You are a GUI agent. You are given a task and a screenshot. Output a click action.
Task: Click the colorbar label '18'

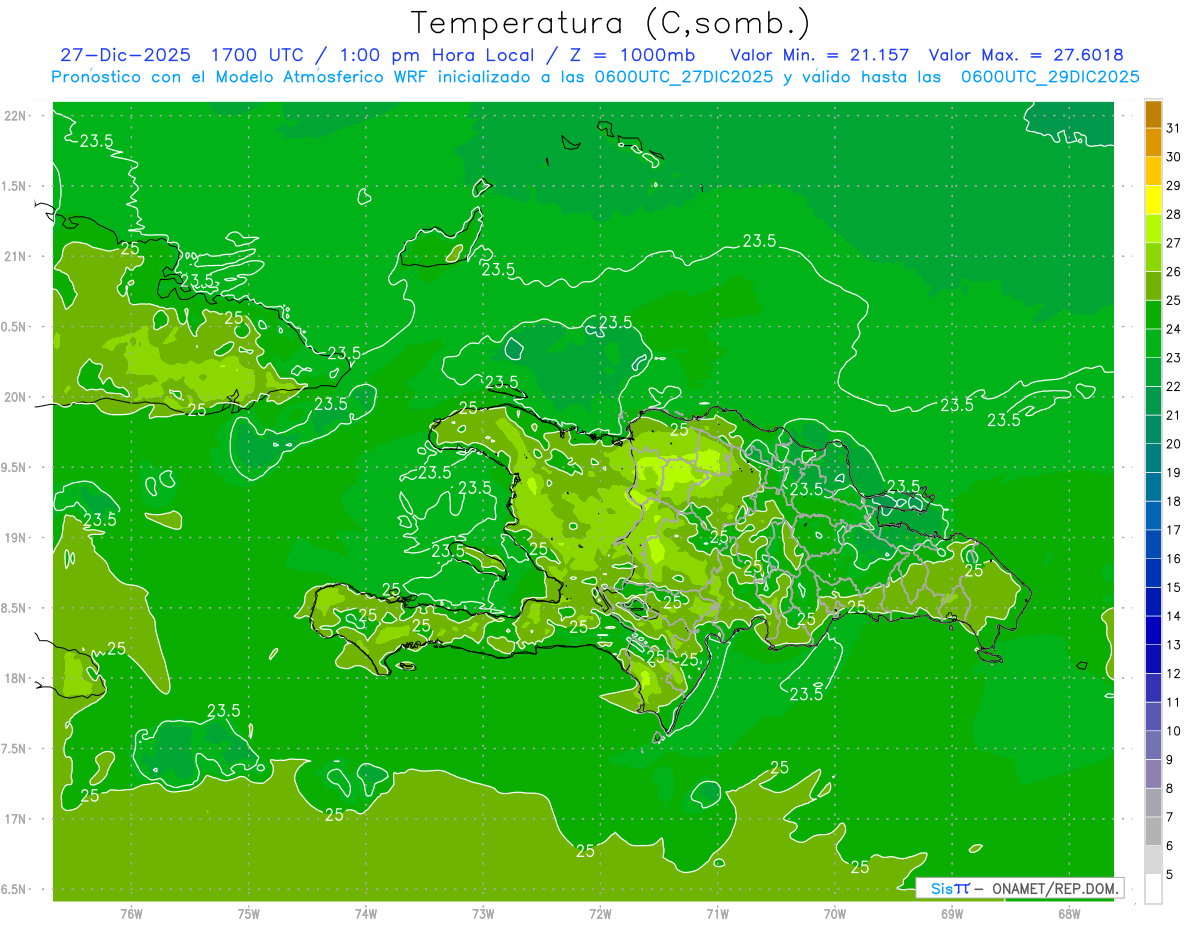[x=1174, y=502]
